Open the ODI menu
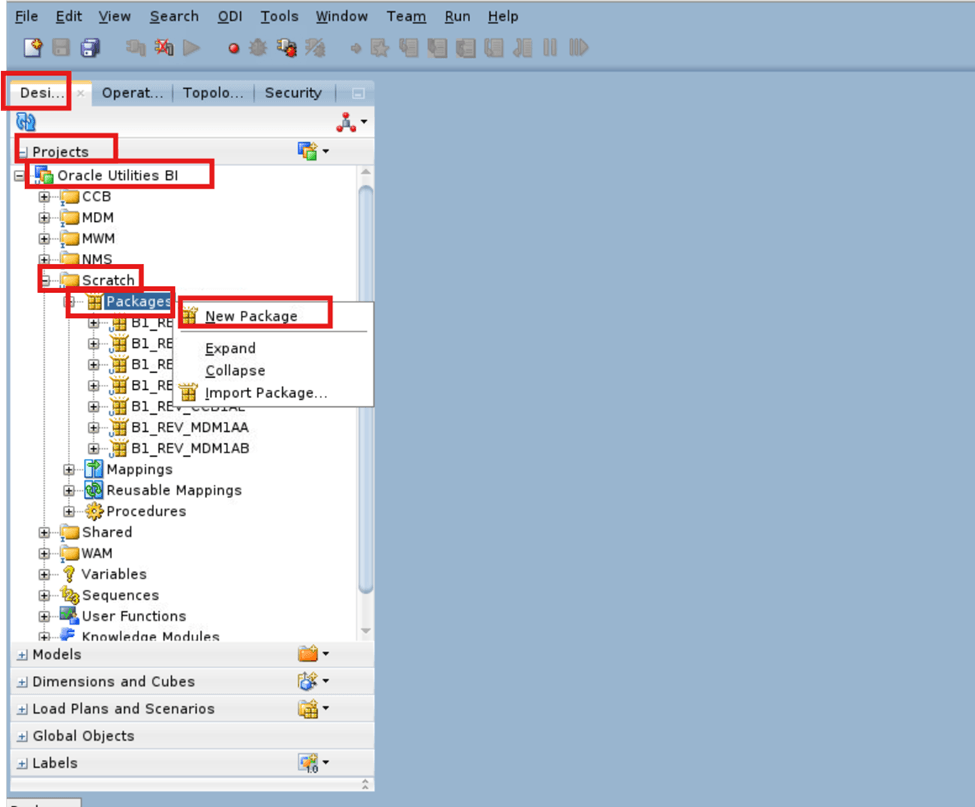Viewport: 975px width, 807px height. point(229,16)
